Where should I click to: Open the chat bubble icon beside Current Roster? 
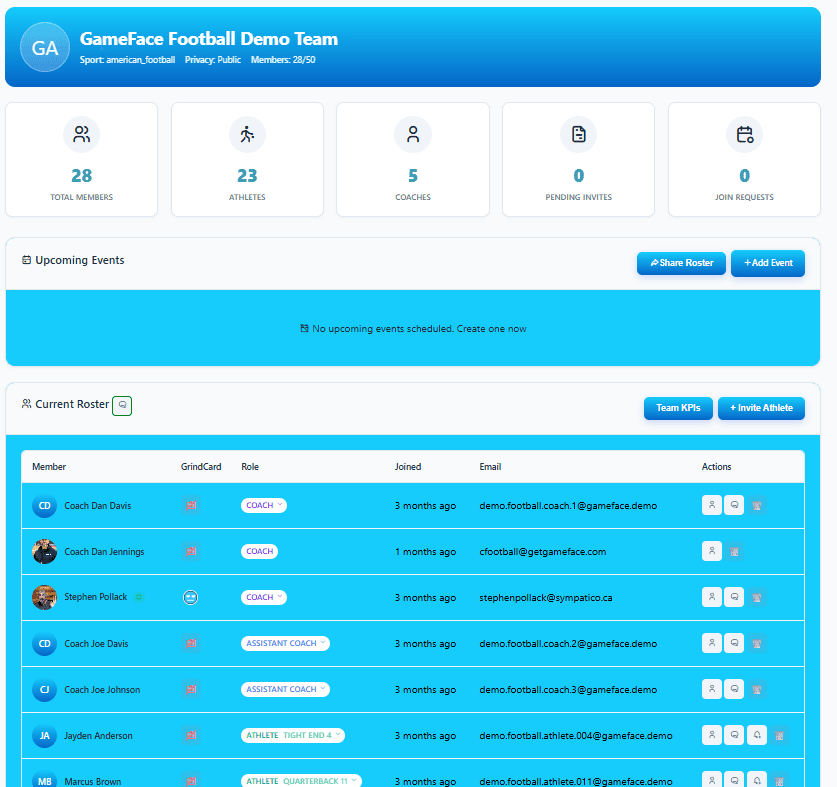pyautogui.click(x=121, y=405)
